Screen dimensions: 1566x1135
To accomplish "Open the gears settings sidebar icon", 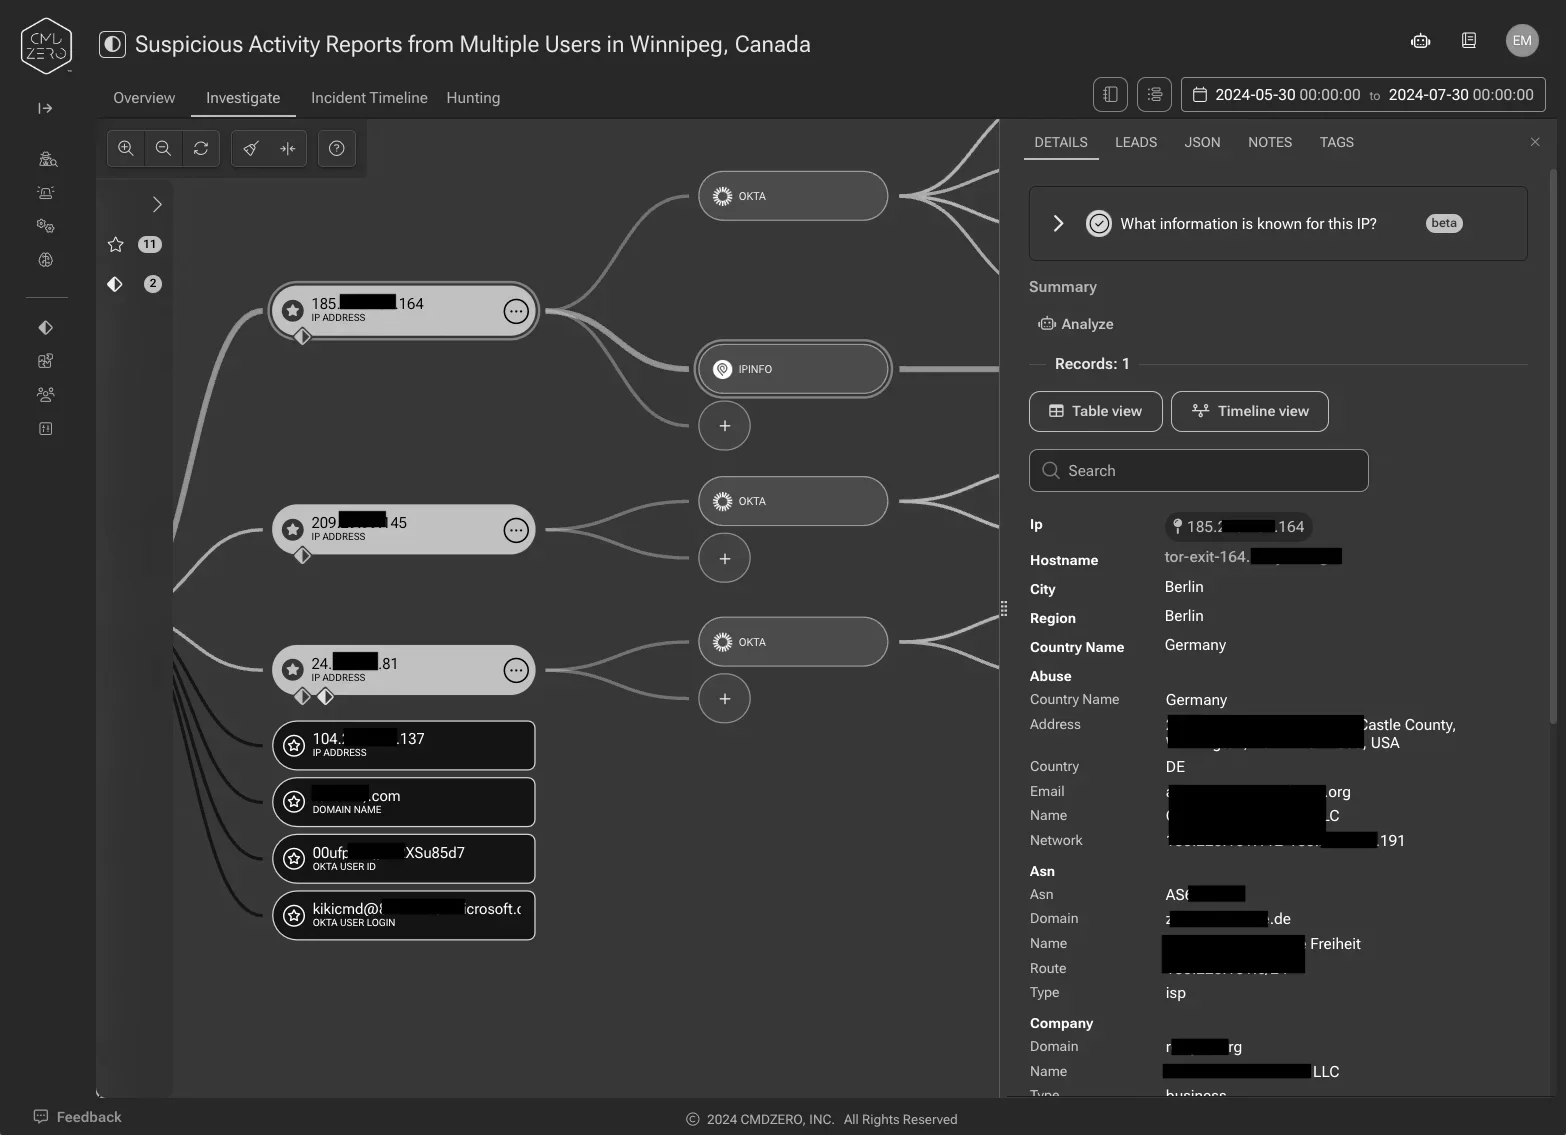I will coord(46,226).
